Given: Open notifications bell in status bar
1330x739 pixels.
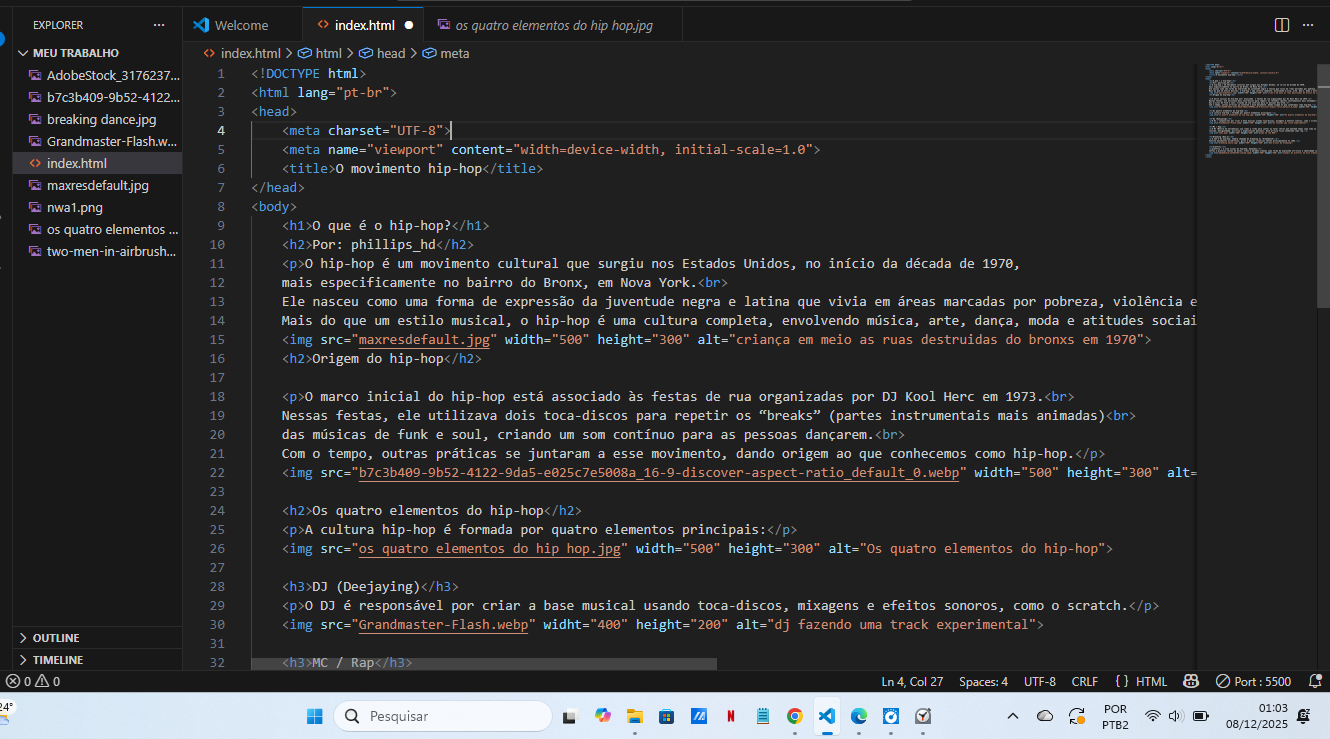Looking at the screenshot, I should point(1314,681).
